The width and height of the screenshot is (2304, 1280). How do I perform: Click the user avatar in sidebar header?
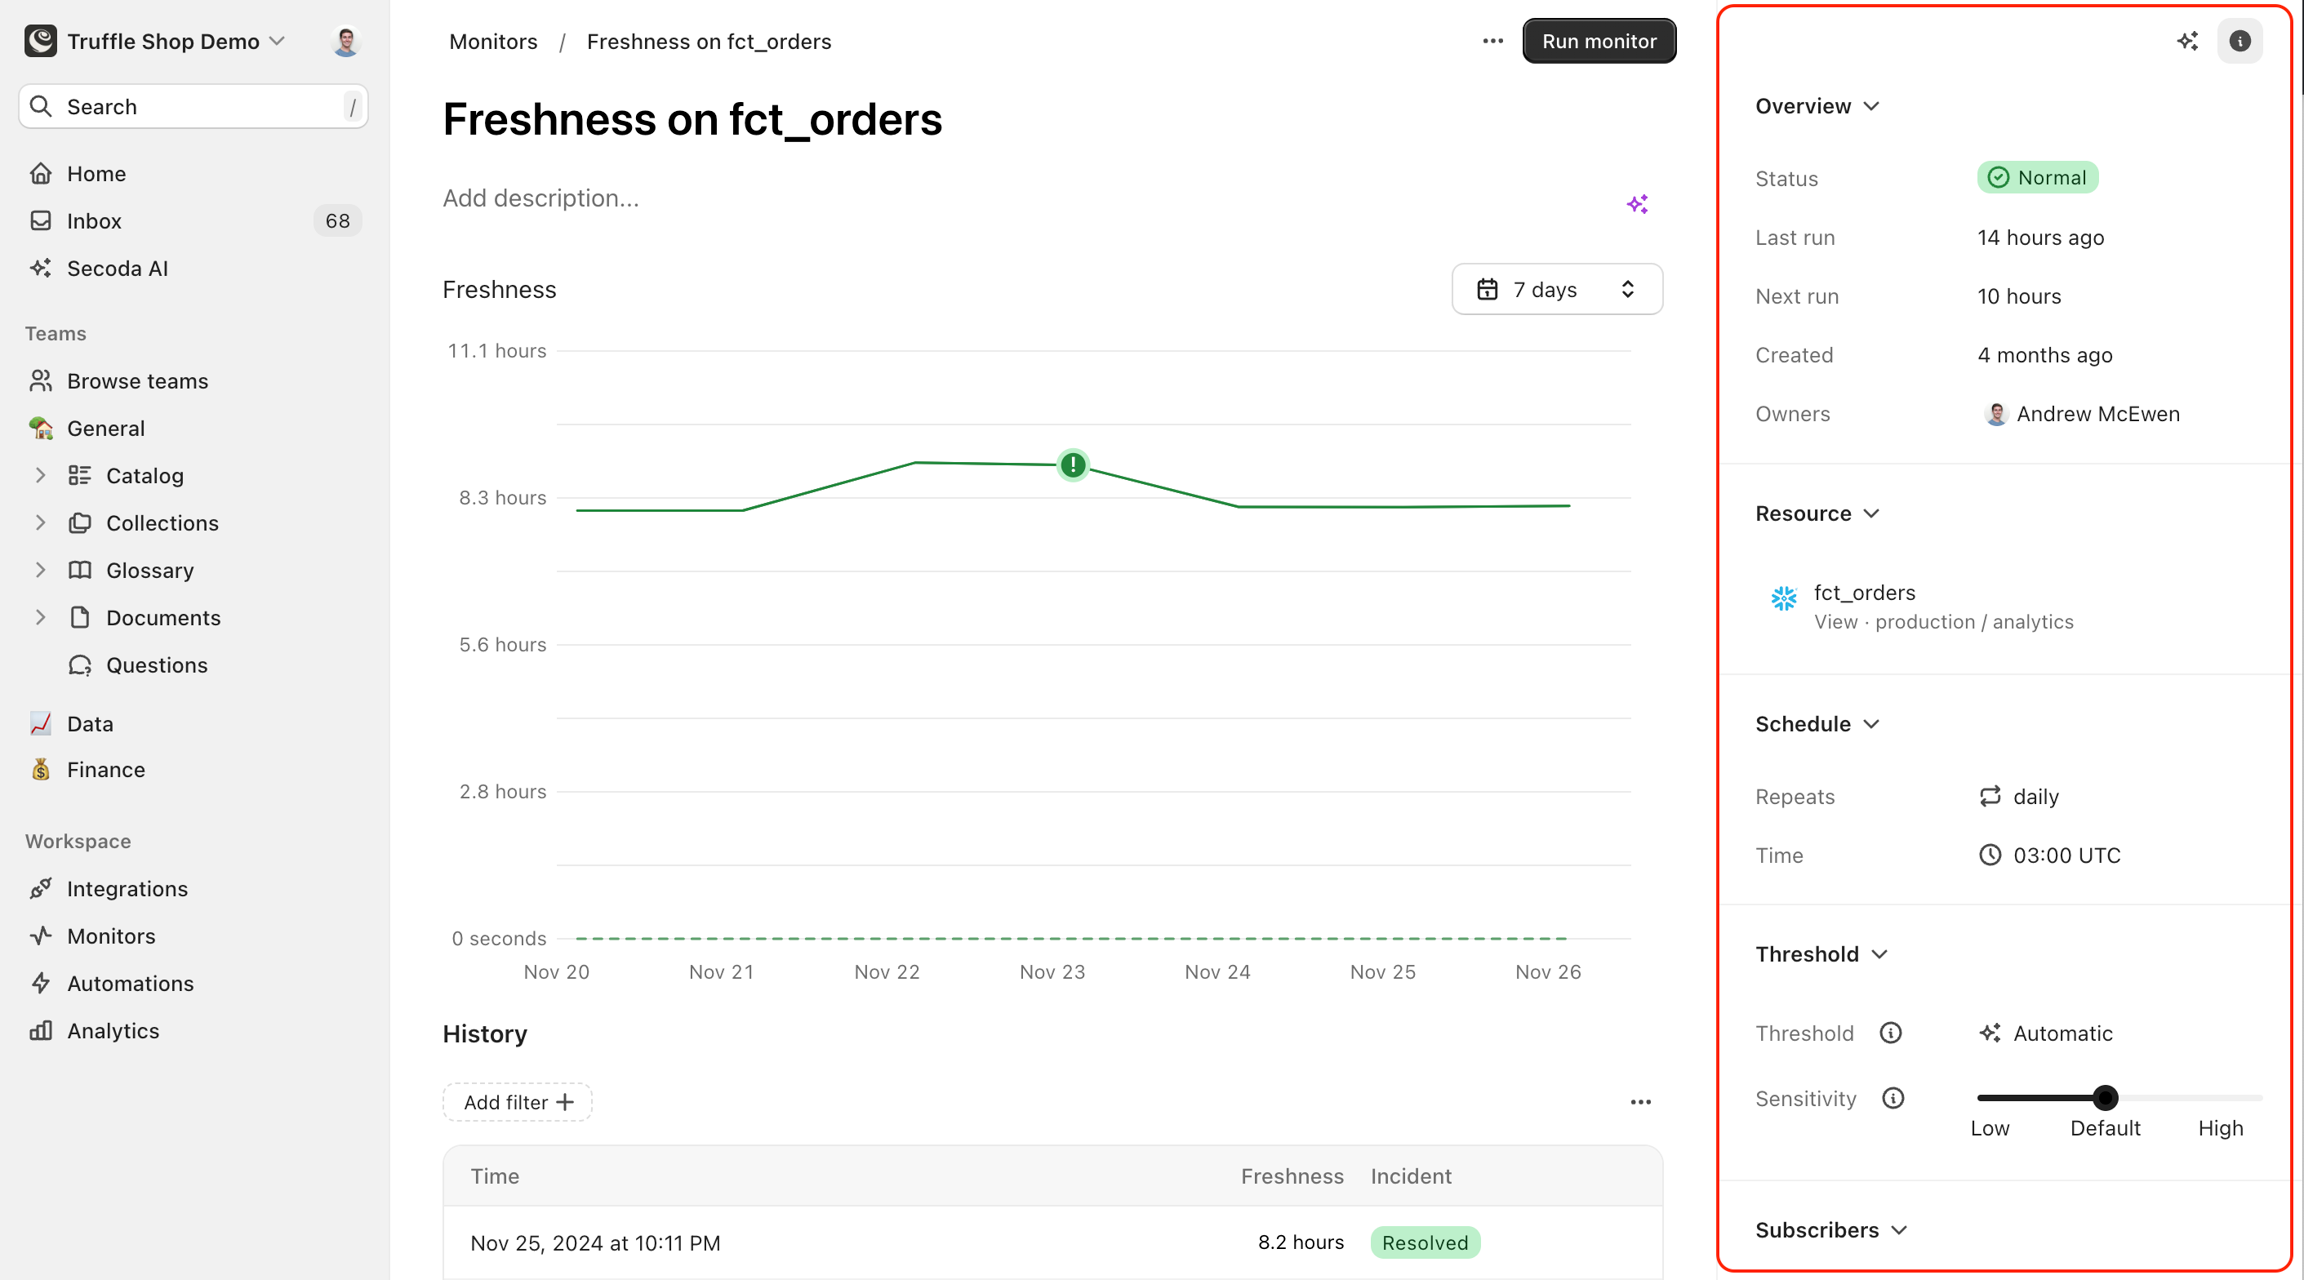click(346, 41)
